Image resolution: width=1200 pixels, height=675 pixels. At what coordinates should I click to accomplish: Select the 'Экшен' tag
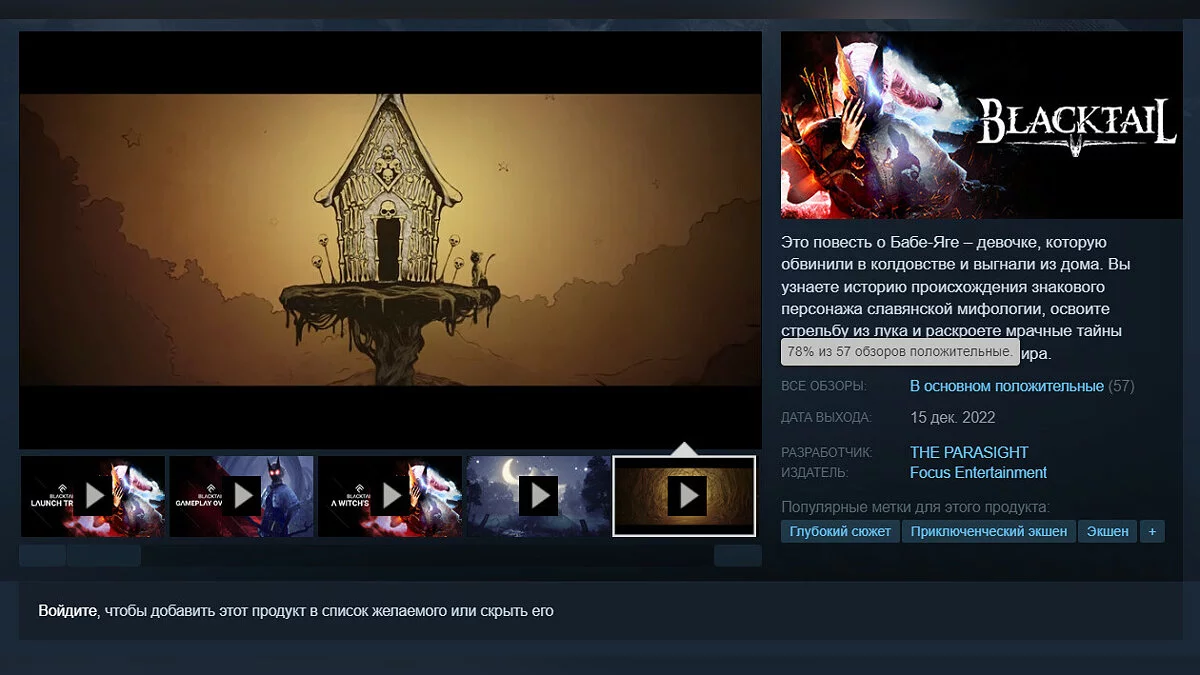1107,531
